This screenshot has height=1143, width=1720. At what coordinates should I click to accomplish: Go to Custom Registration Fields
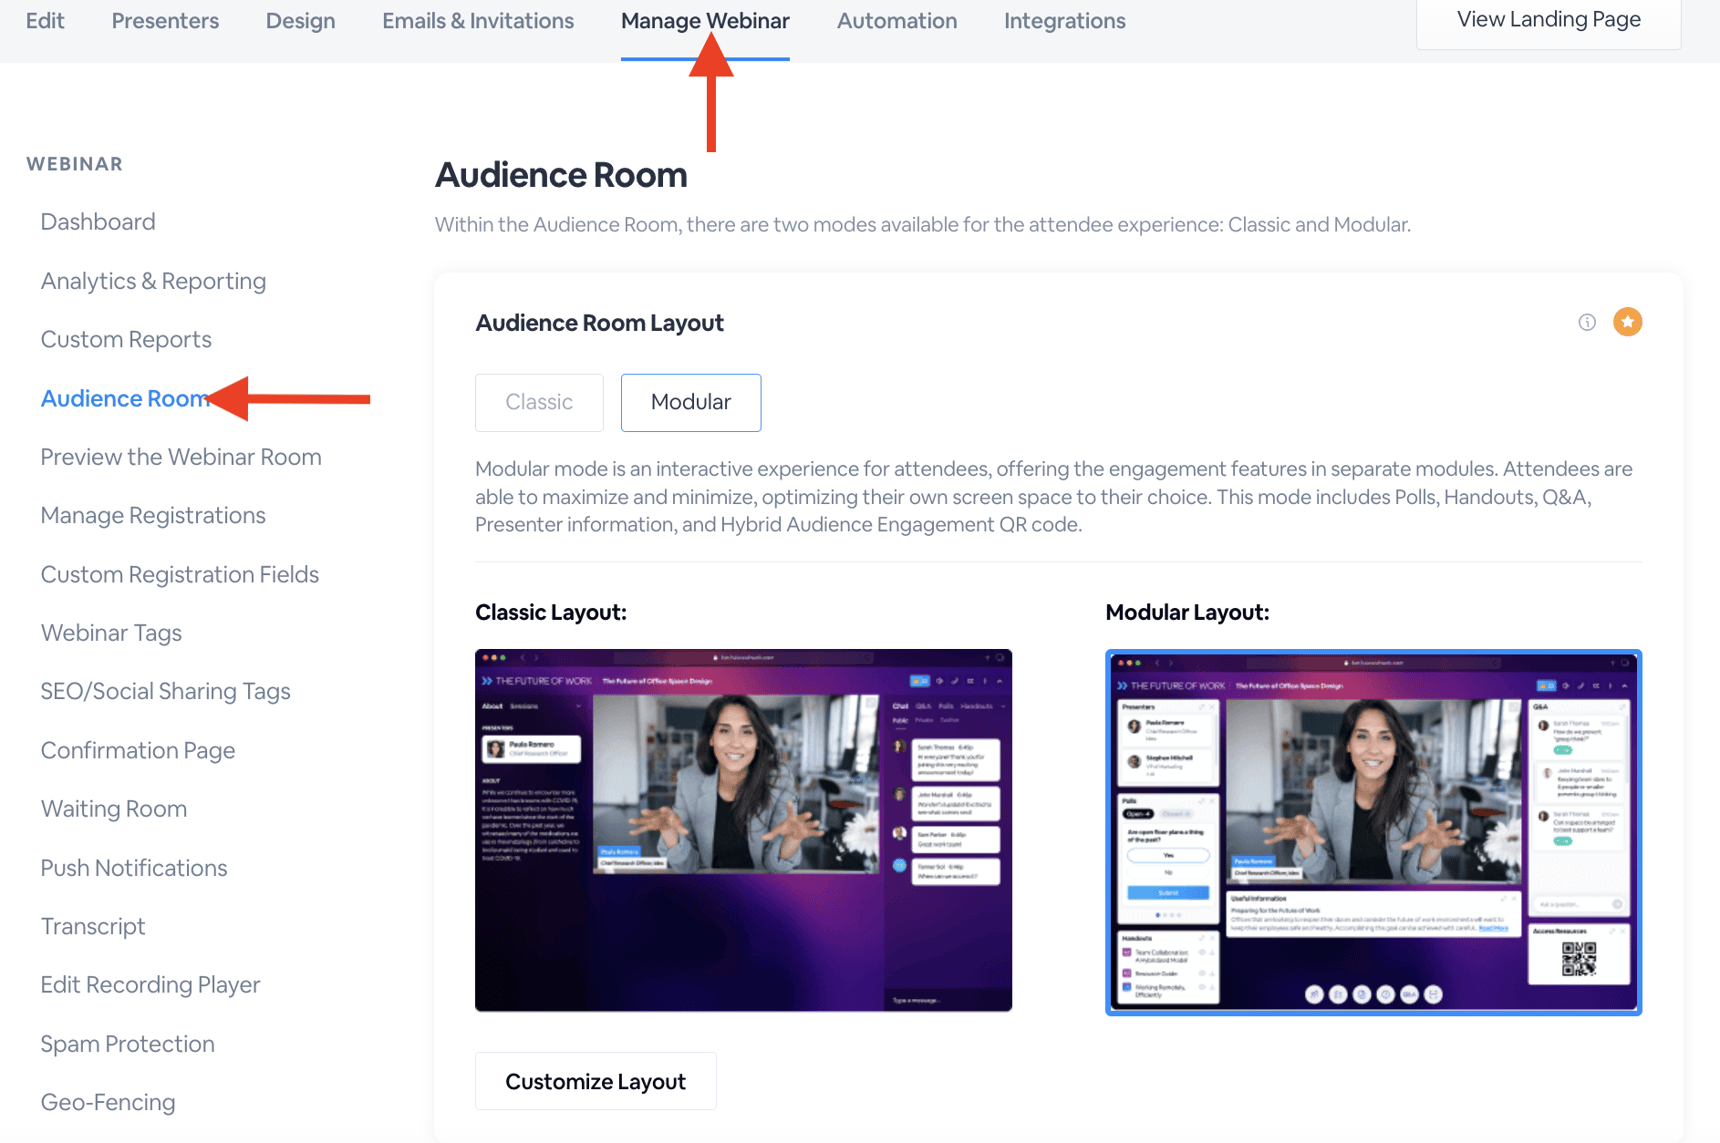[x=179, y=574]
